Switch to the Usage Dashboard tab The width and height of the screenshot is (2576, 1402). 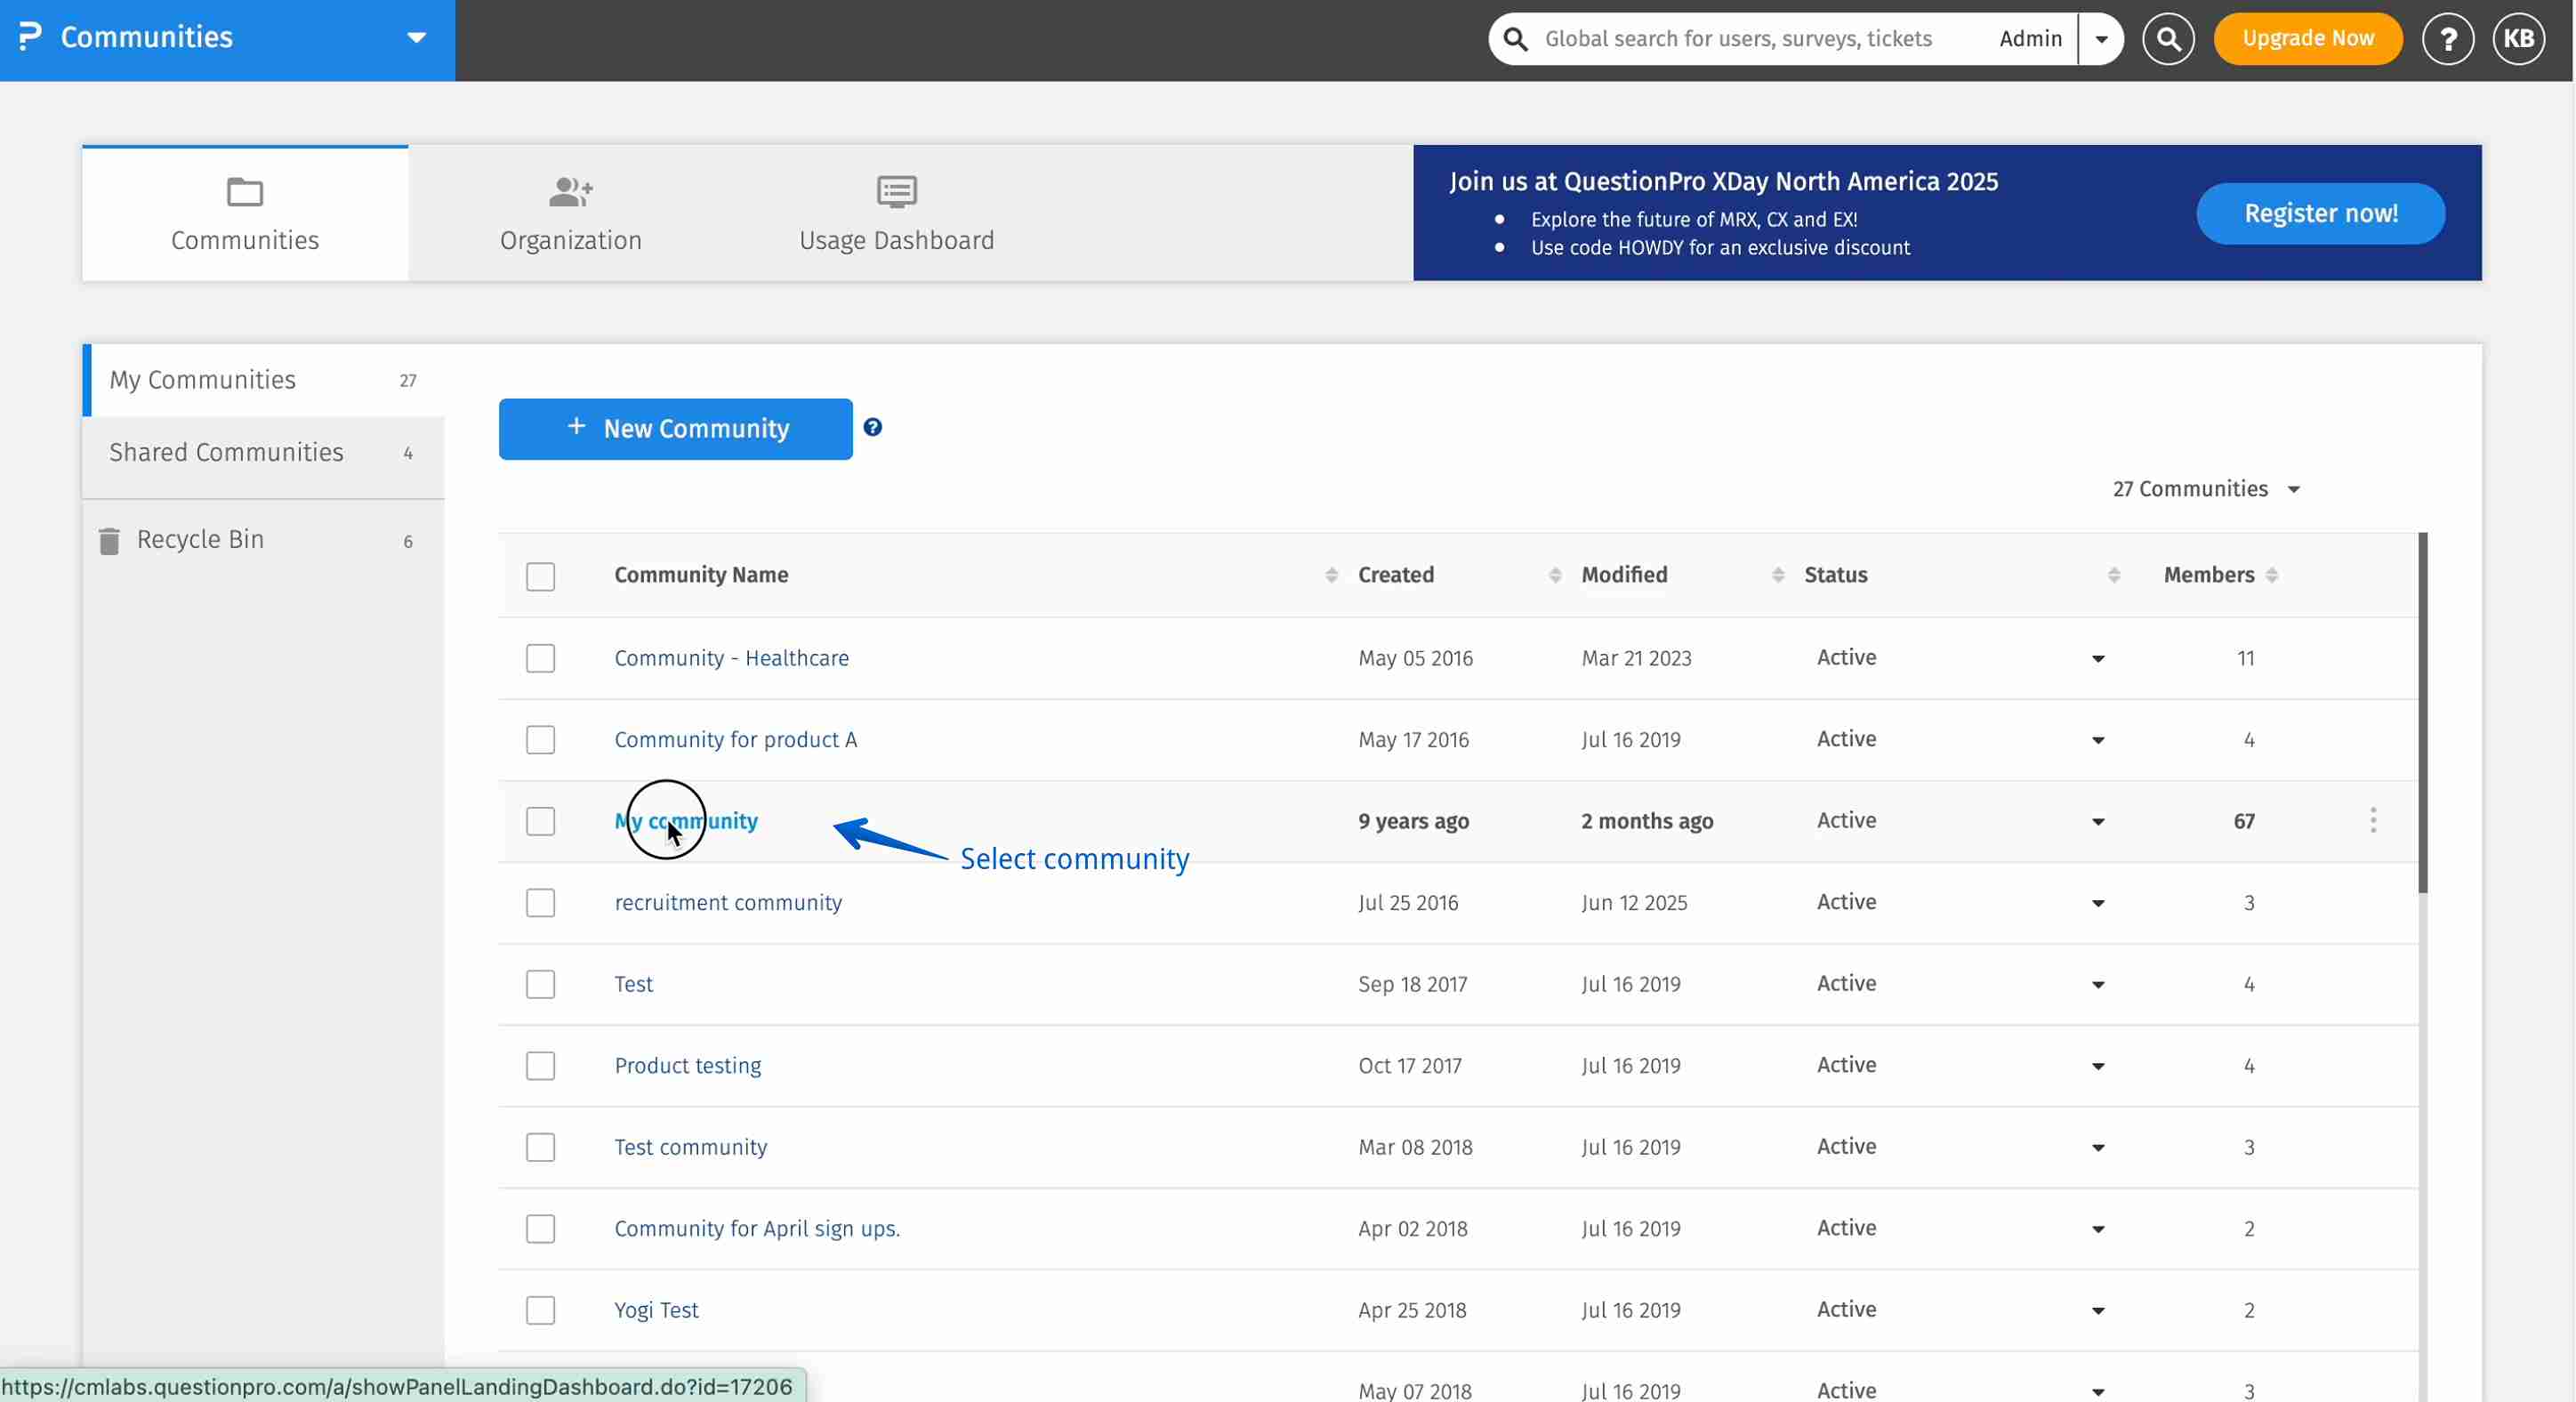tap(896, 213)
